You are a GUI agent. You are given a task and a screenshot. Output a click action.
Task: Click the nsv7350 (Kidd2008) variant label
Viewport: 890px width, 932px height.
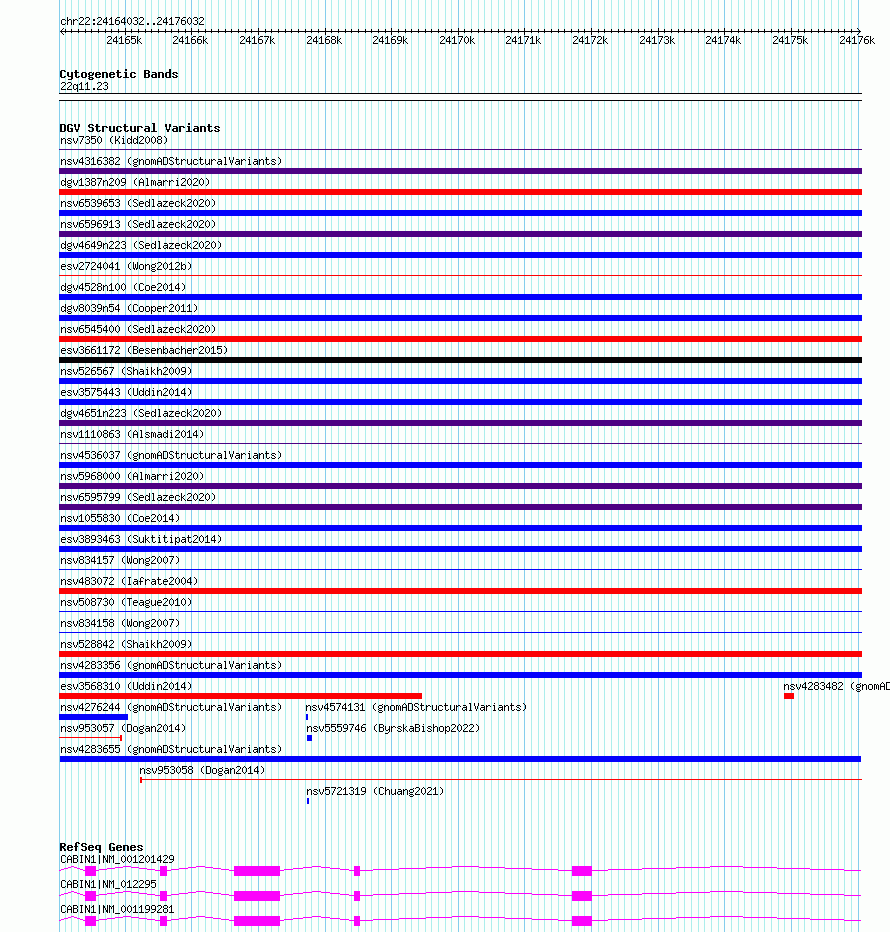click(114, 140)
